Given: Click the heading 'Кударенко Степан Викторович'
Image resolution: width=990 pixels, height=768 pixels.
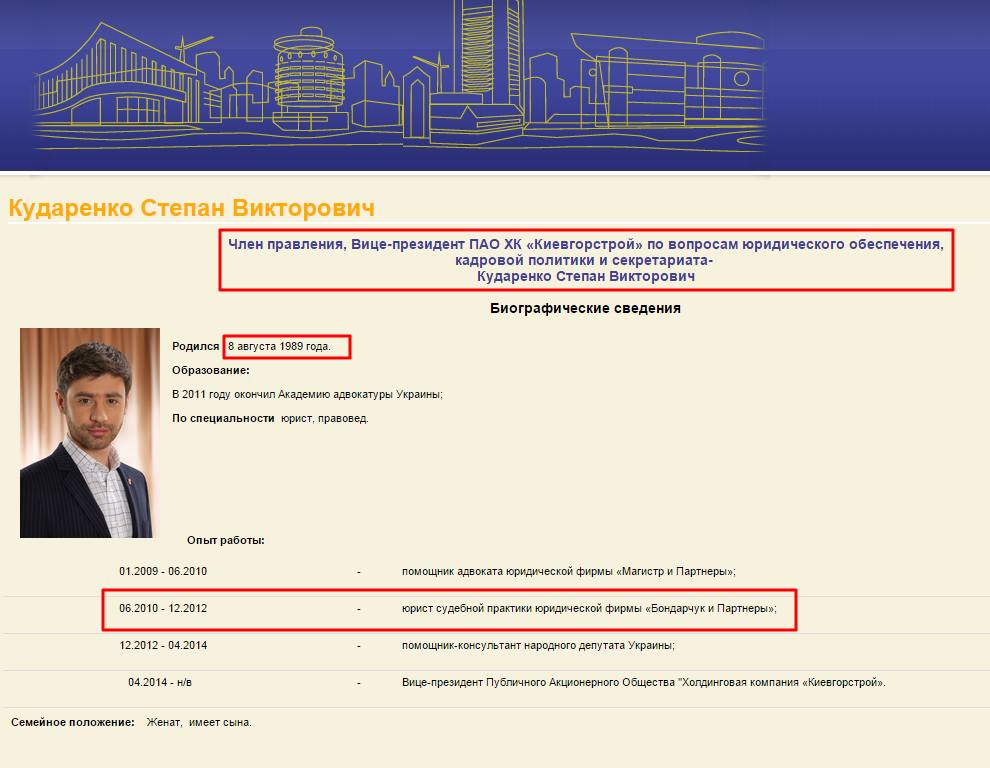Looking at the screenshot, I should (191, 208).
